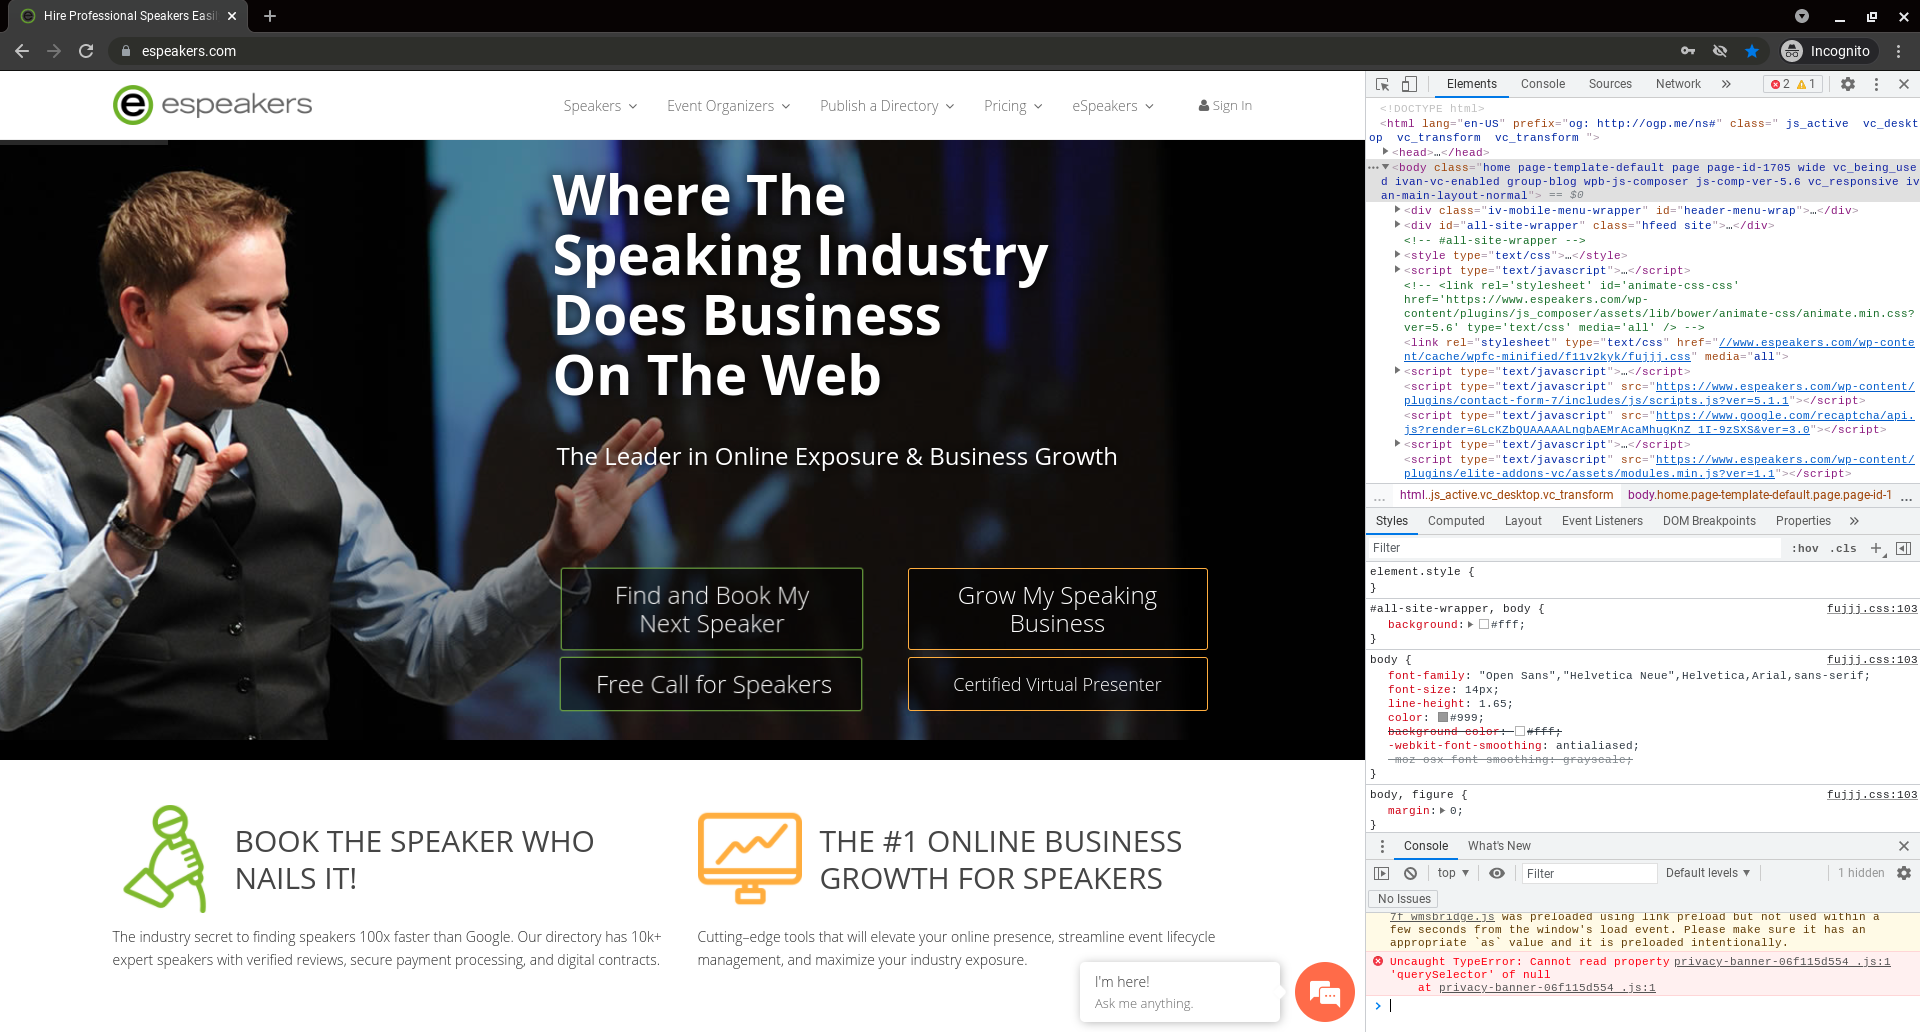1920x1032 pixels.
Task: Open the Default levels dropdown
Action: pyautogui.click(x=1708, y=873)
